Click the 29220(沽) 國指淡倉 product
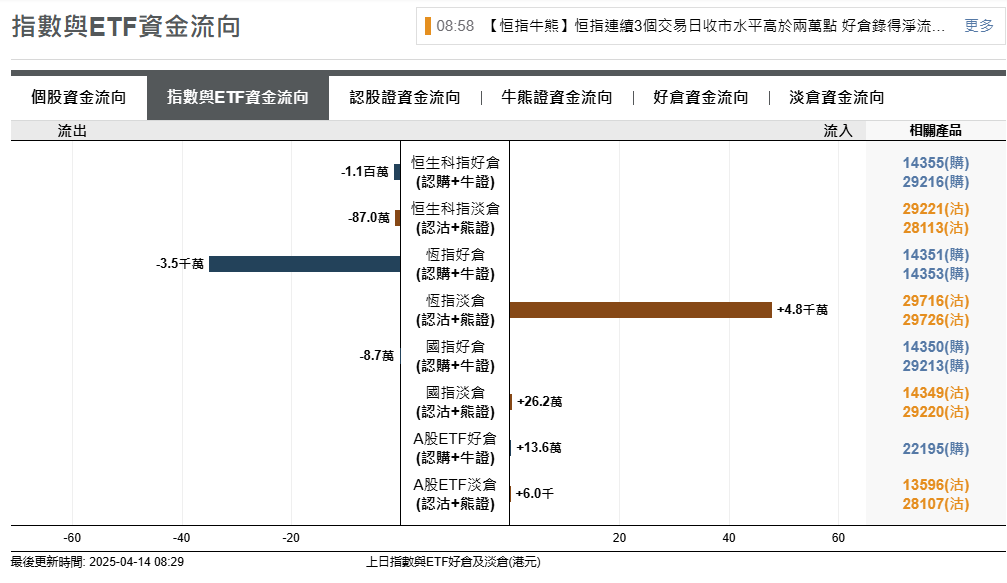 935,412
